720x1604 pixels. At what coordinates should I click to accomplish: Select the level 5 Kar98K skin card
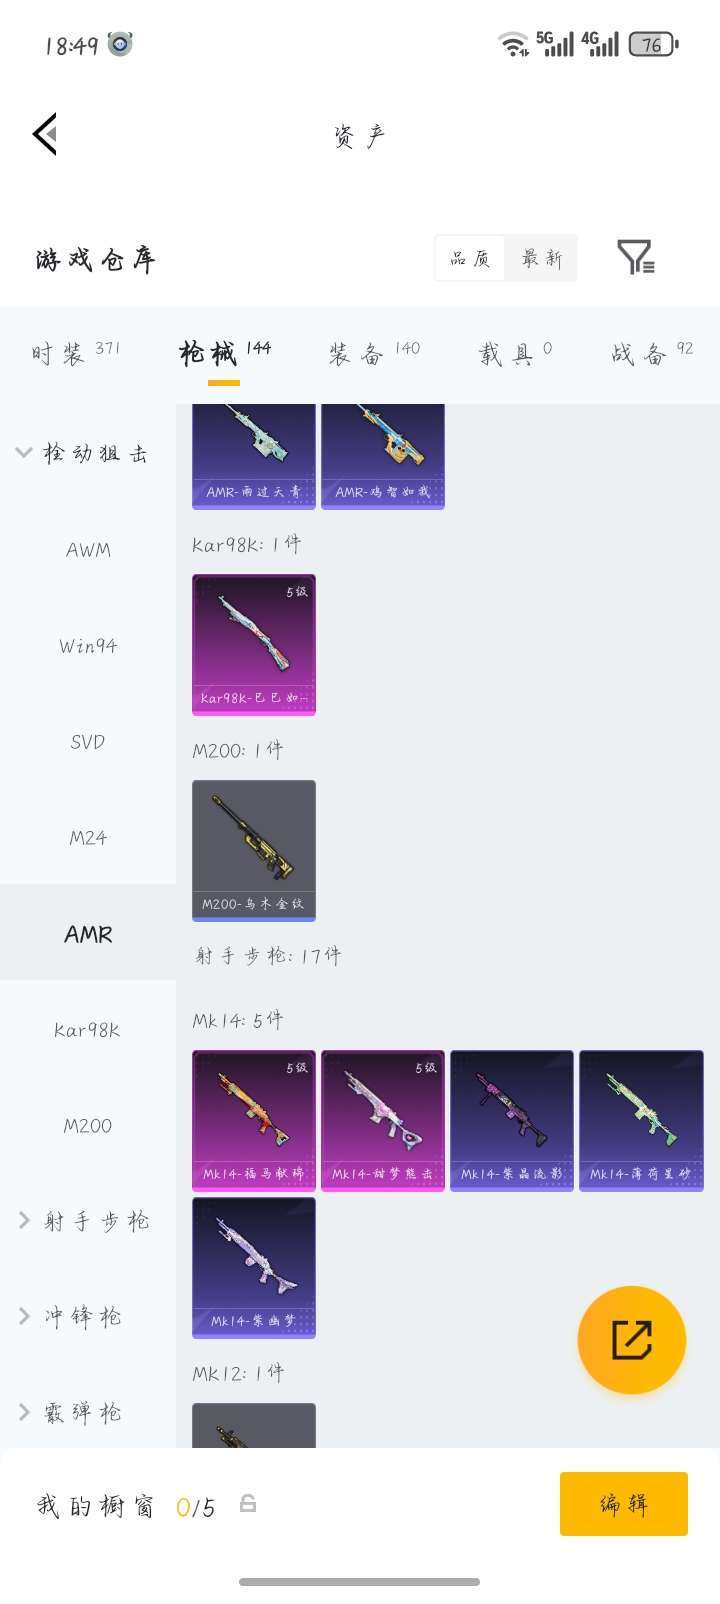[x=254, y=645]
